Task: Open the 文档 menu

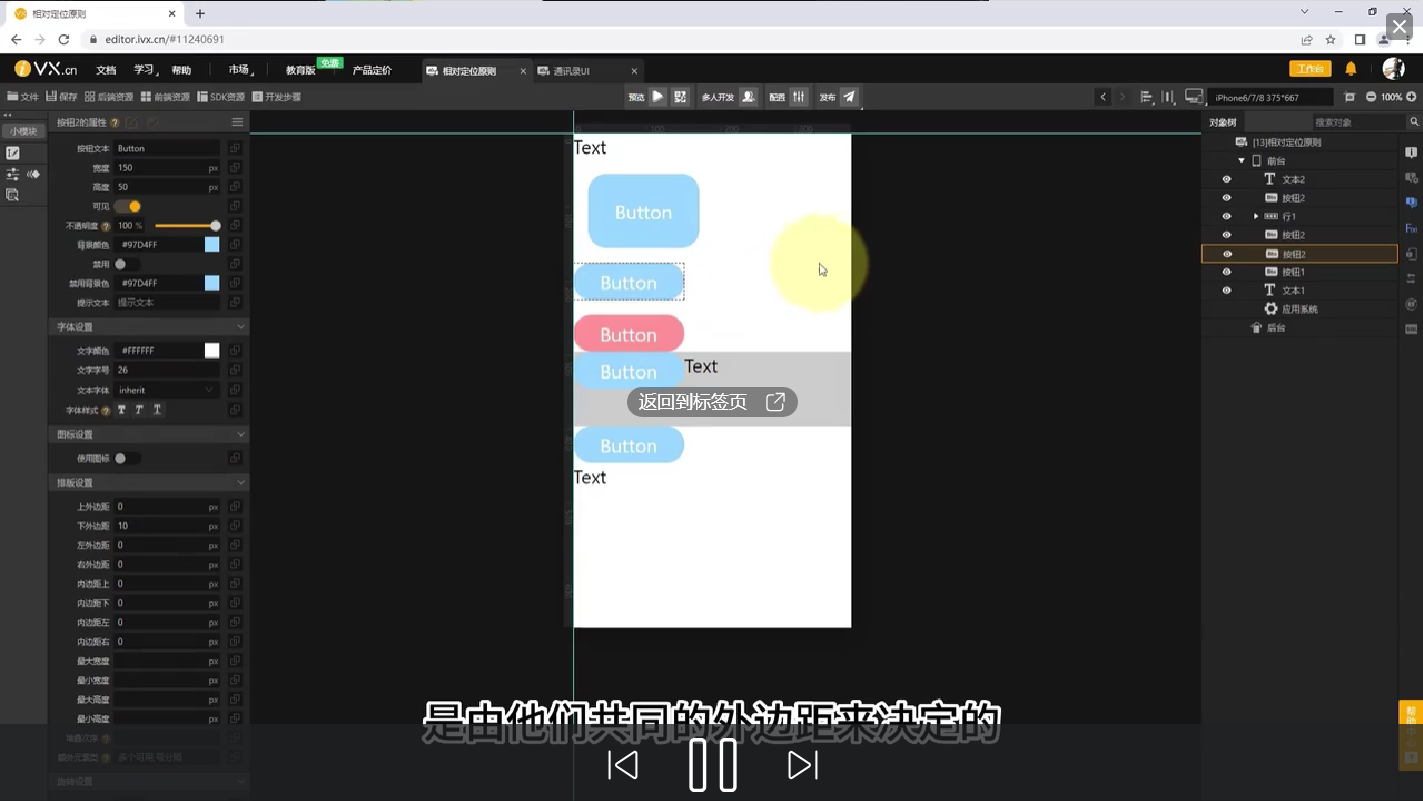Action: [x=106, y=70]
